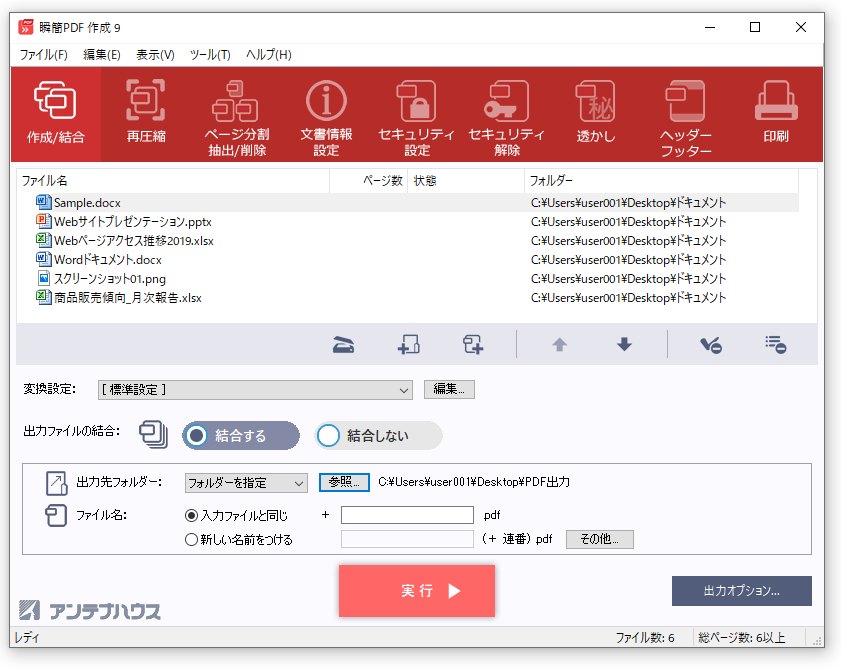Image resolution: width=841 pixels, height=668 pixels.
Task: Open ページ分割 抽出/削除 tool
Action: [x=237, y=114]
